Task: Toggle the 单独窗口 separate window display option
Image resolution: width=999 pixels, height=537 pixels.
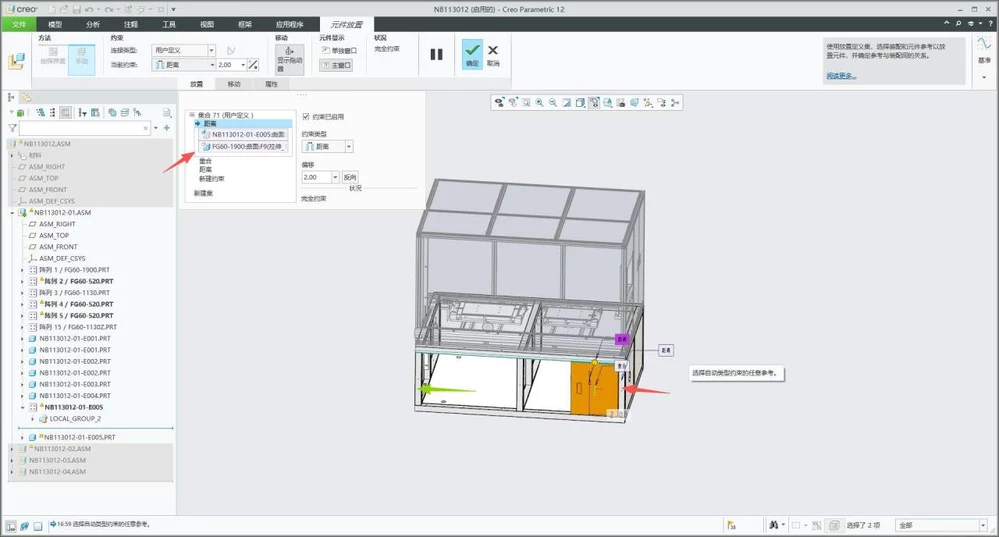Action: click(x=339, y=50)
